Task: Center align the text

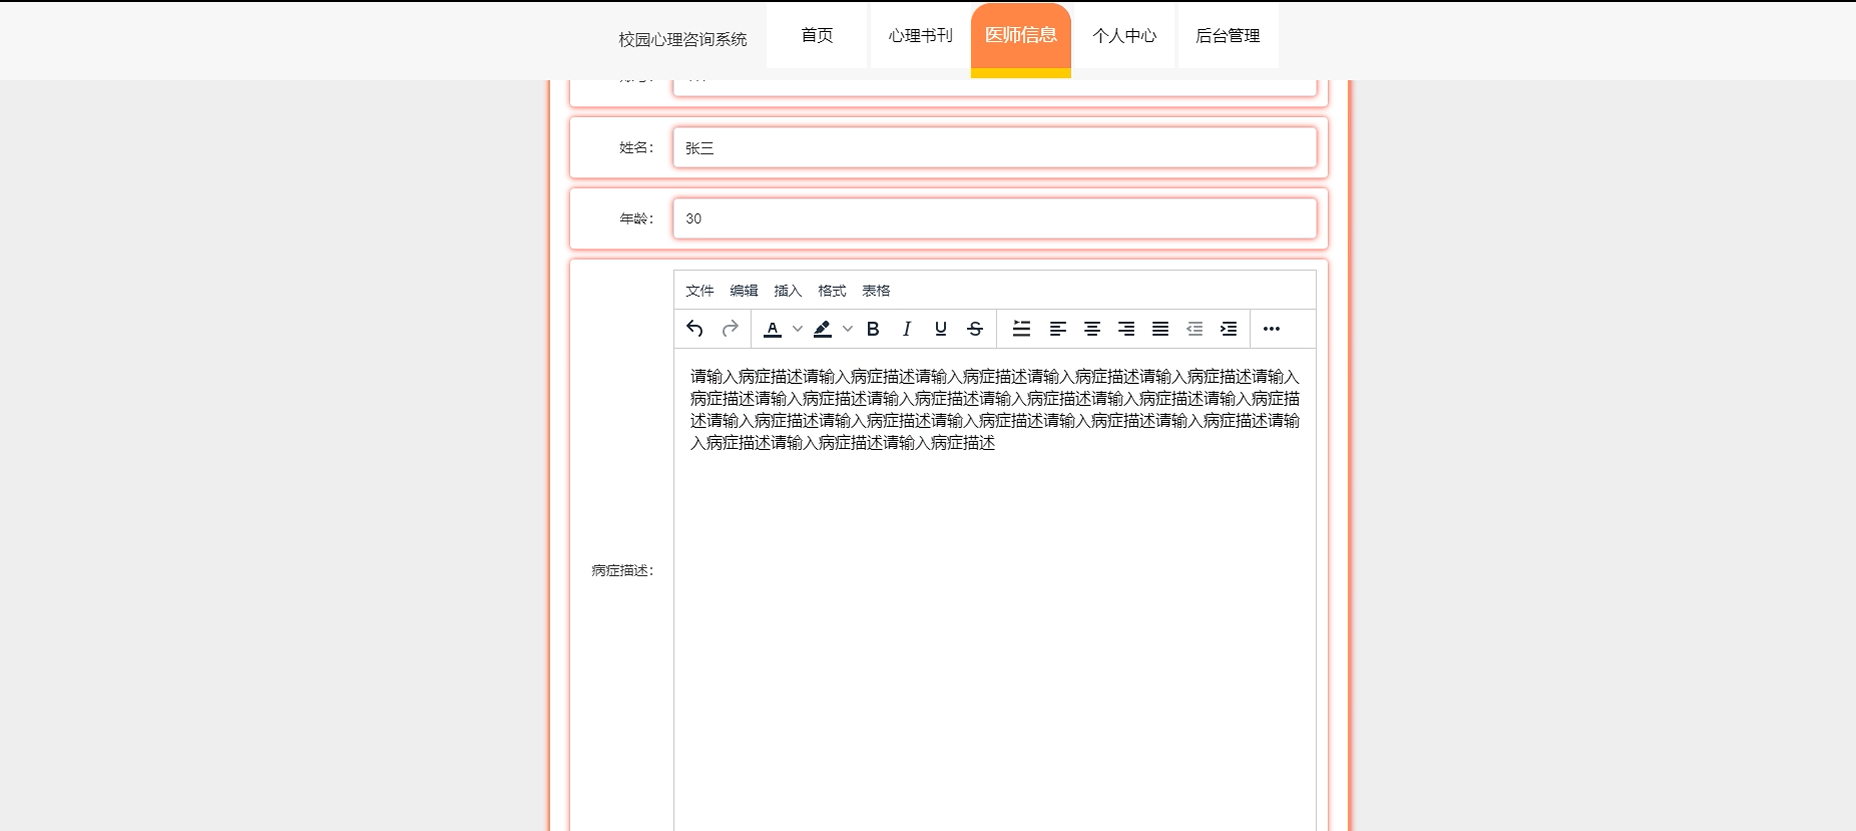Action: click(x=1092, y=328)
